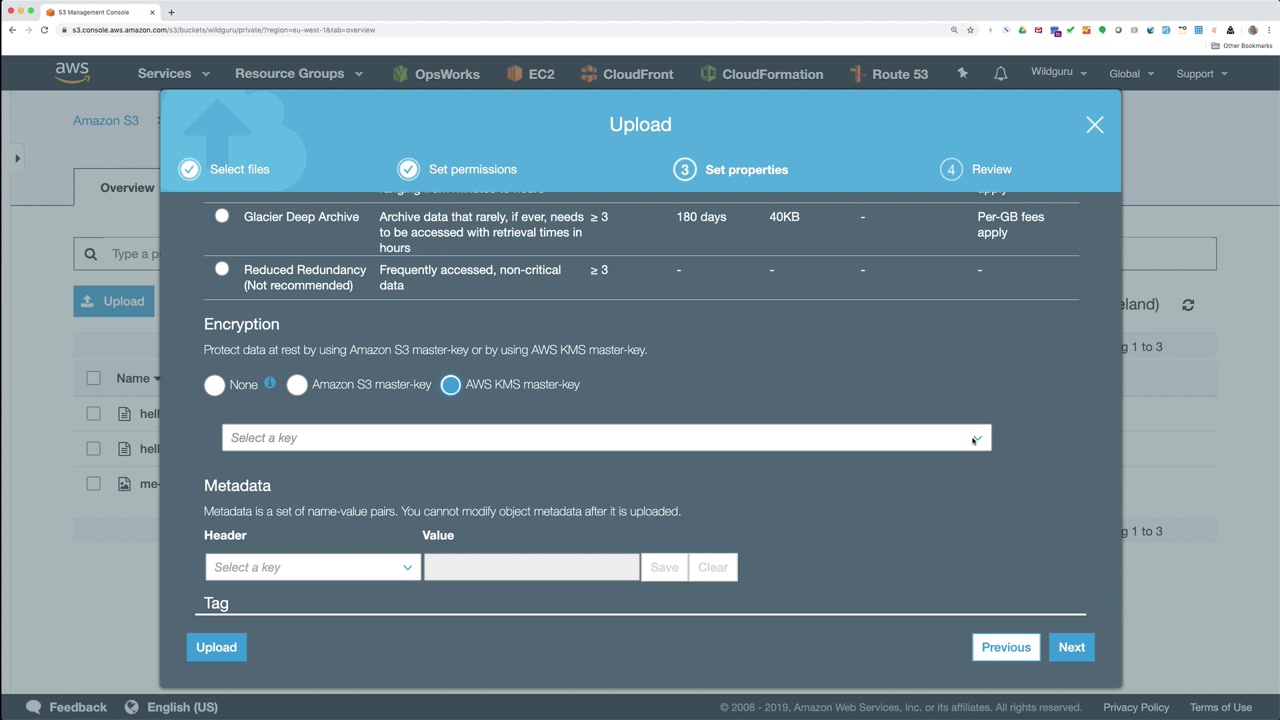Go forward in browser history
Screen dimensions: 1280x720
coord(28,30)
